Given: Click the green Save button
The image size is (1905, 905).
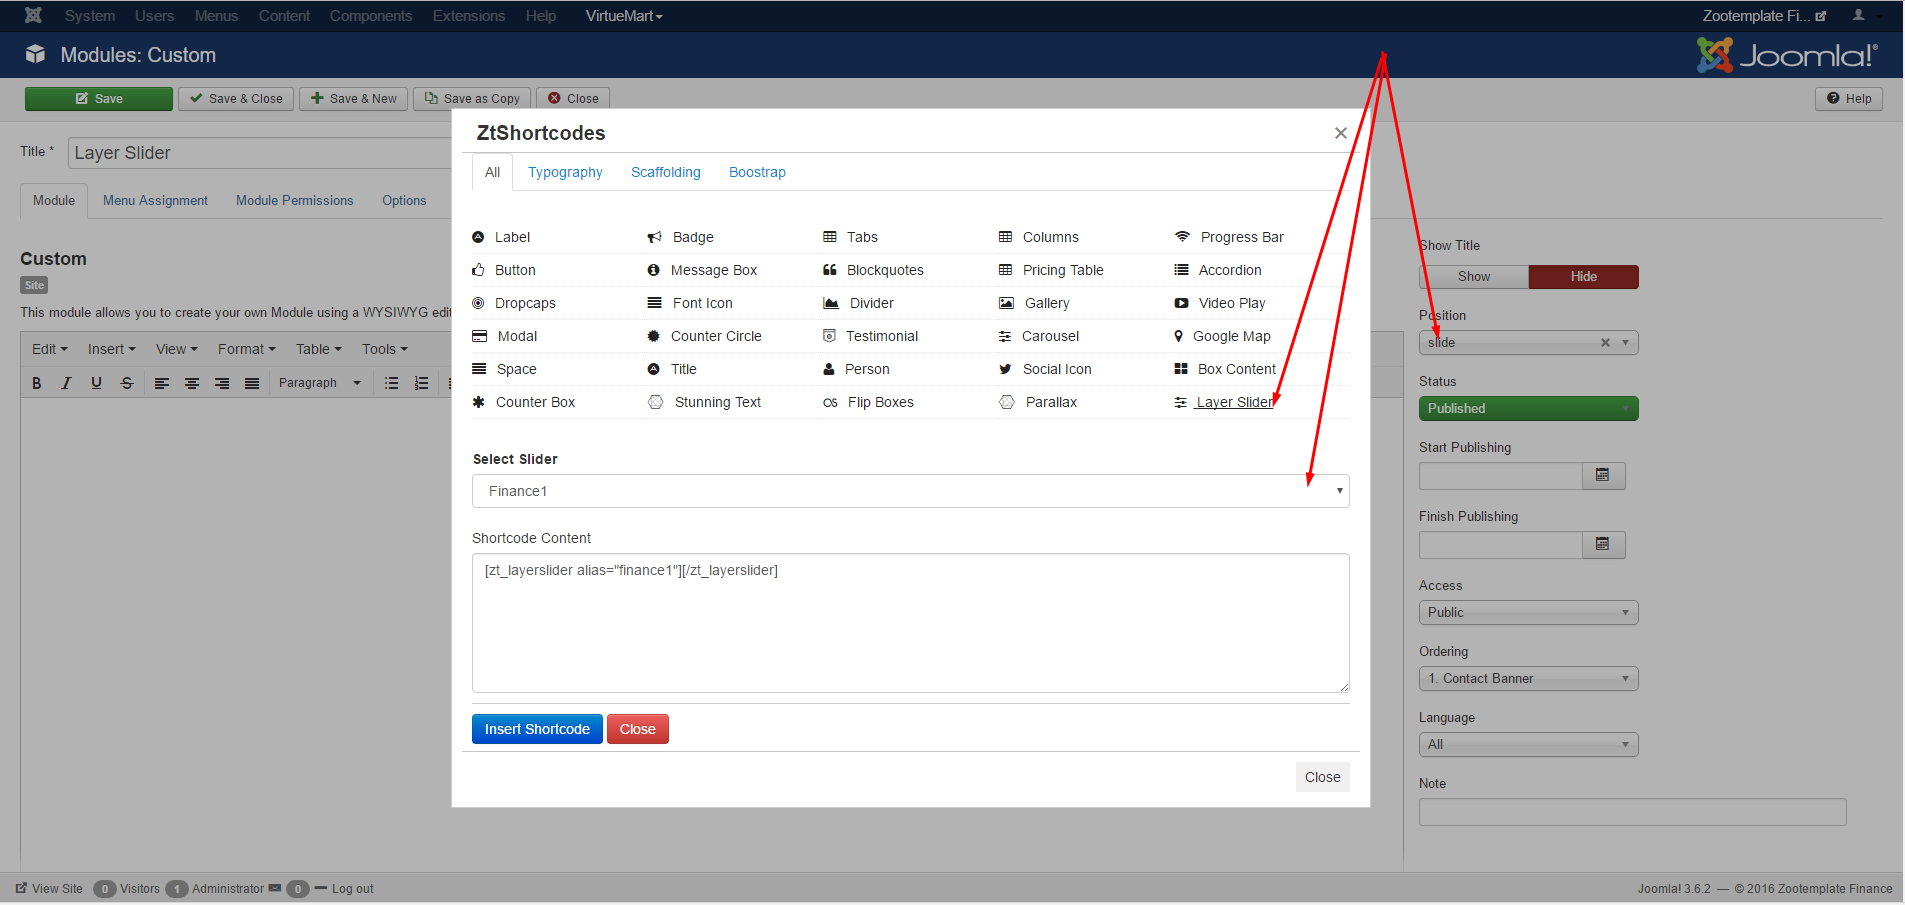Looking at the screenshot, I should coord(99,99).
